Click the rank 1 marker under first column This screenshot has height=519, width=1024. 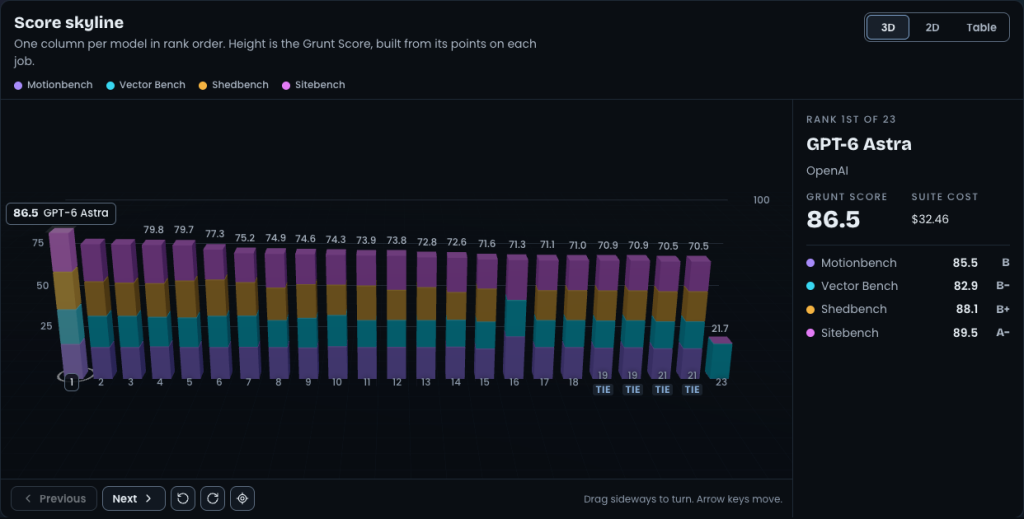tap(71, 382)
